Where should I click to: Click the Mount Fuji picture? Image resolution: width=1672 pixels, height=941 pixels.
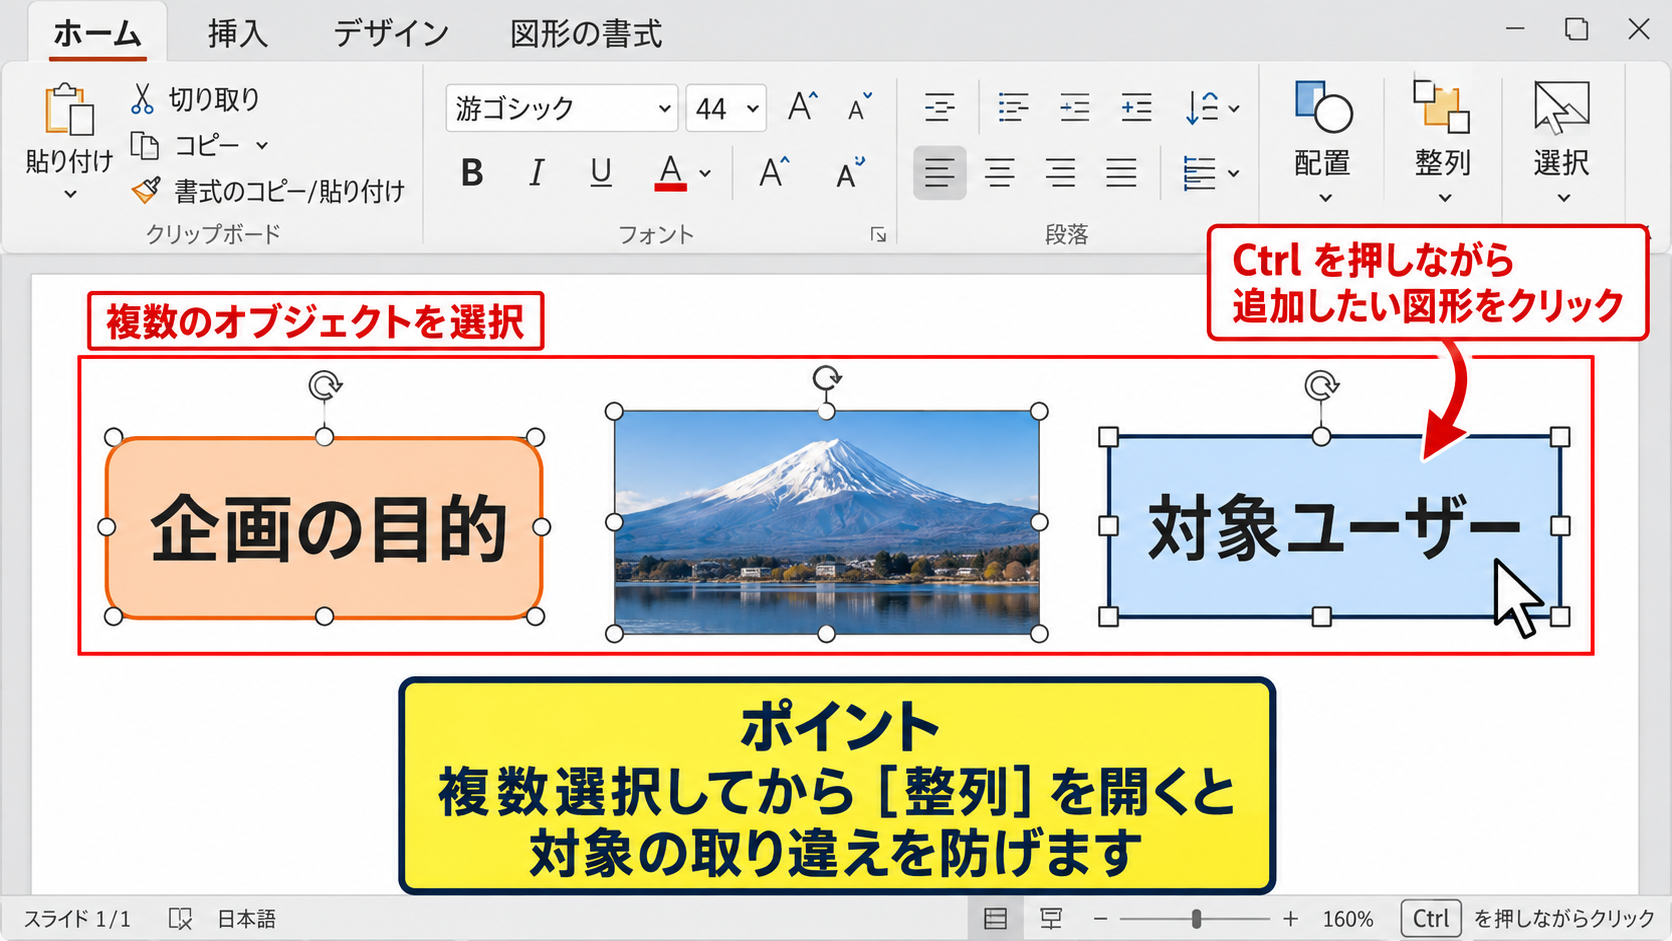827,522
